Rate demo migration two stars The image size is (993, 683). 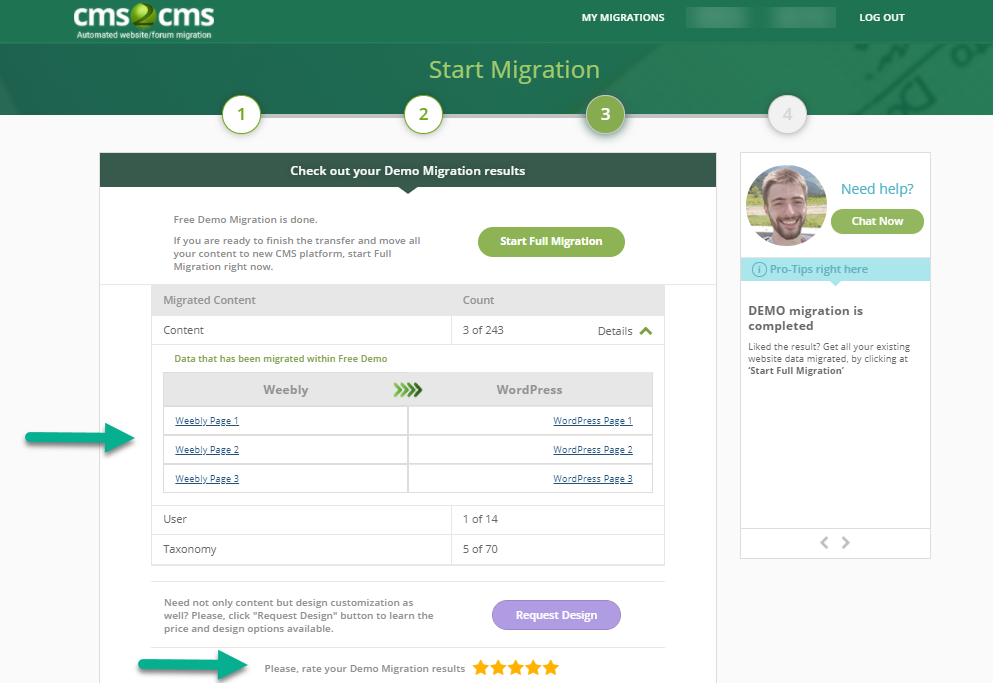click(x=498, y=668)
